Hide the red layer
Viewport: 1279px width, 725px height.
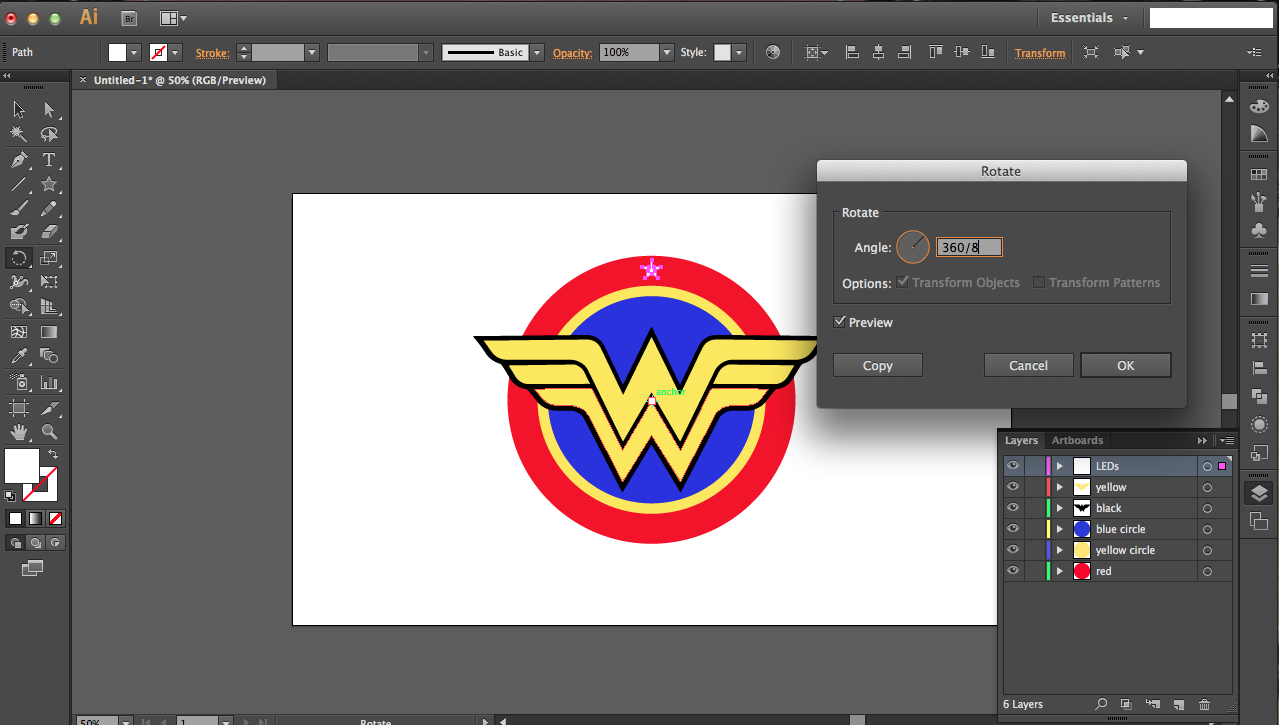1013,571
